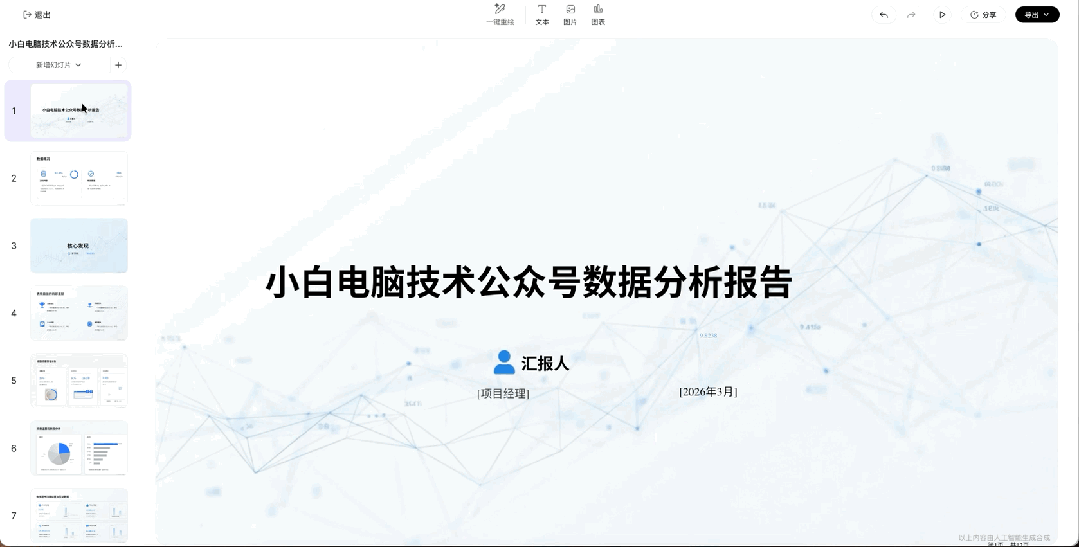Image resolution: width=1079 pixels, height=547 pixels.
Task: Select the [项目经理] placeholder text
Action: (503, 394)
